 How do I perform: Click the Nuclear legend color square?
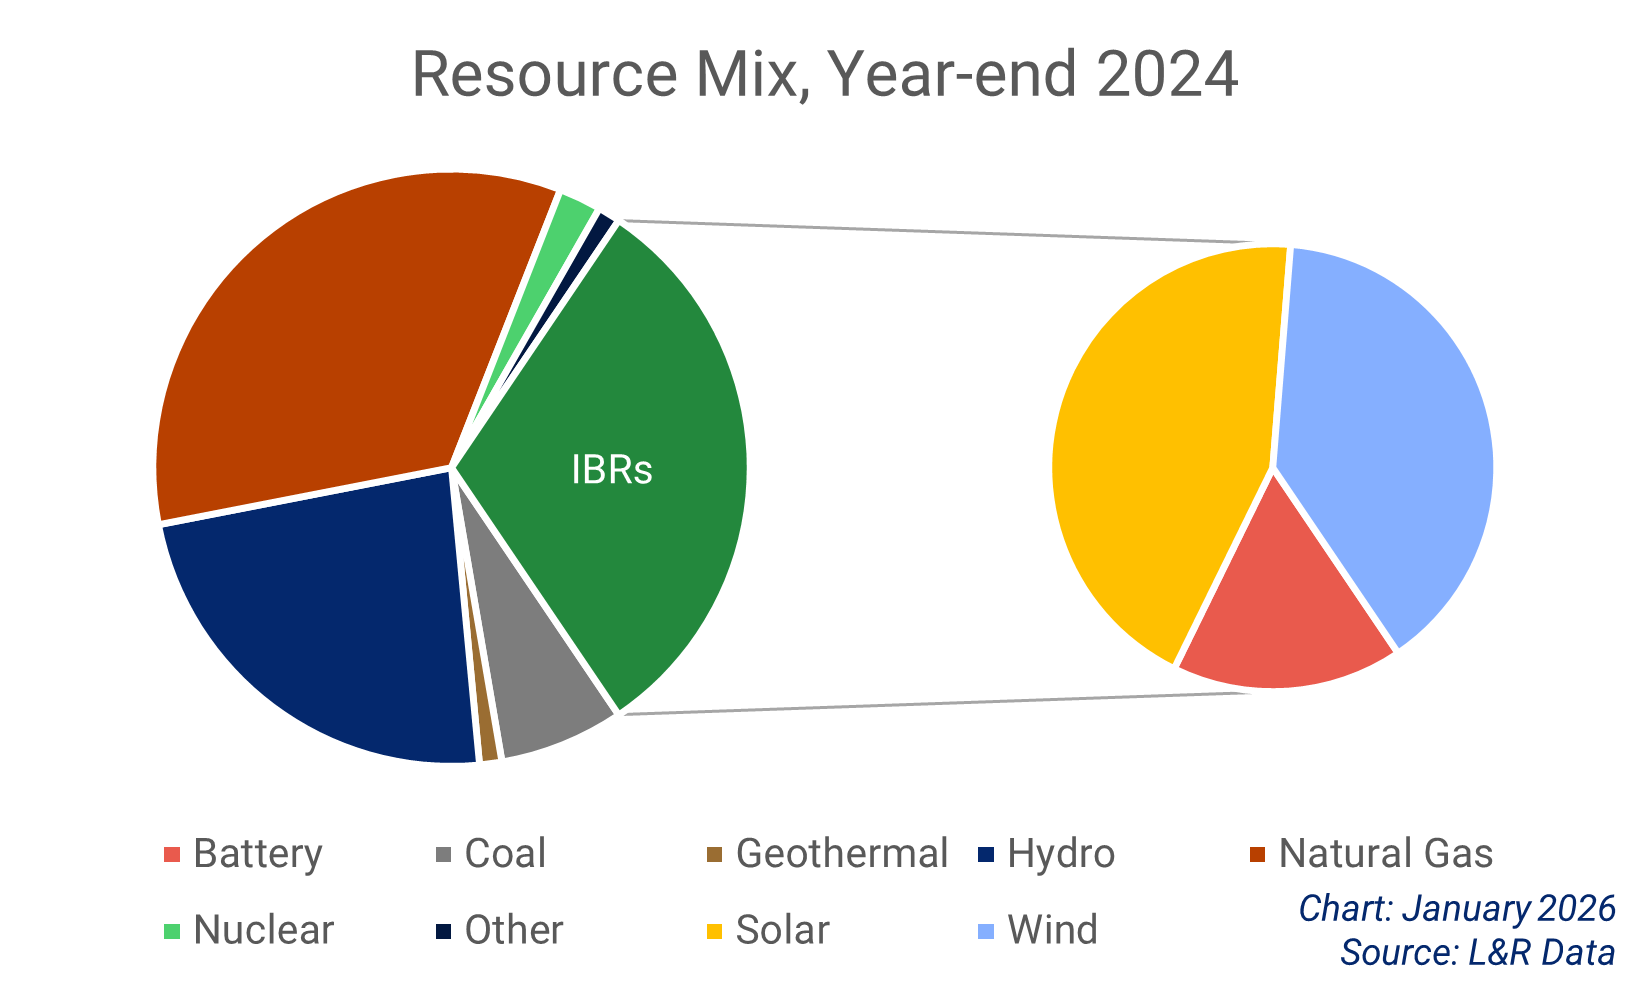click(x=172, y=930)
